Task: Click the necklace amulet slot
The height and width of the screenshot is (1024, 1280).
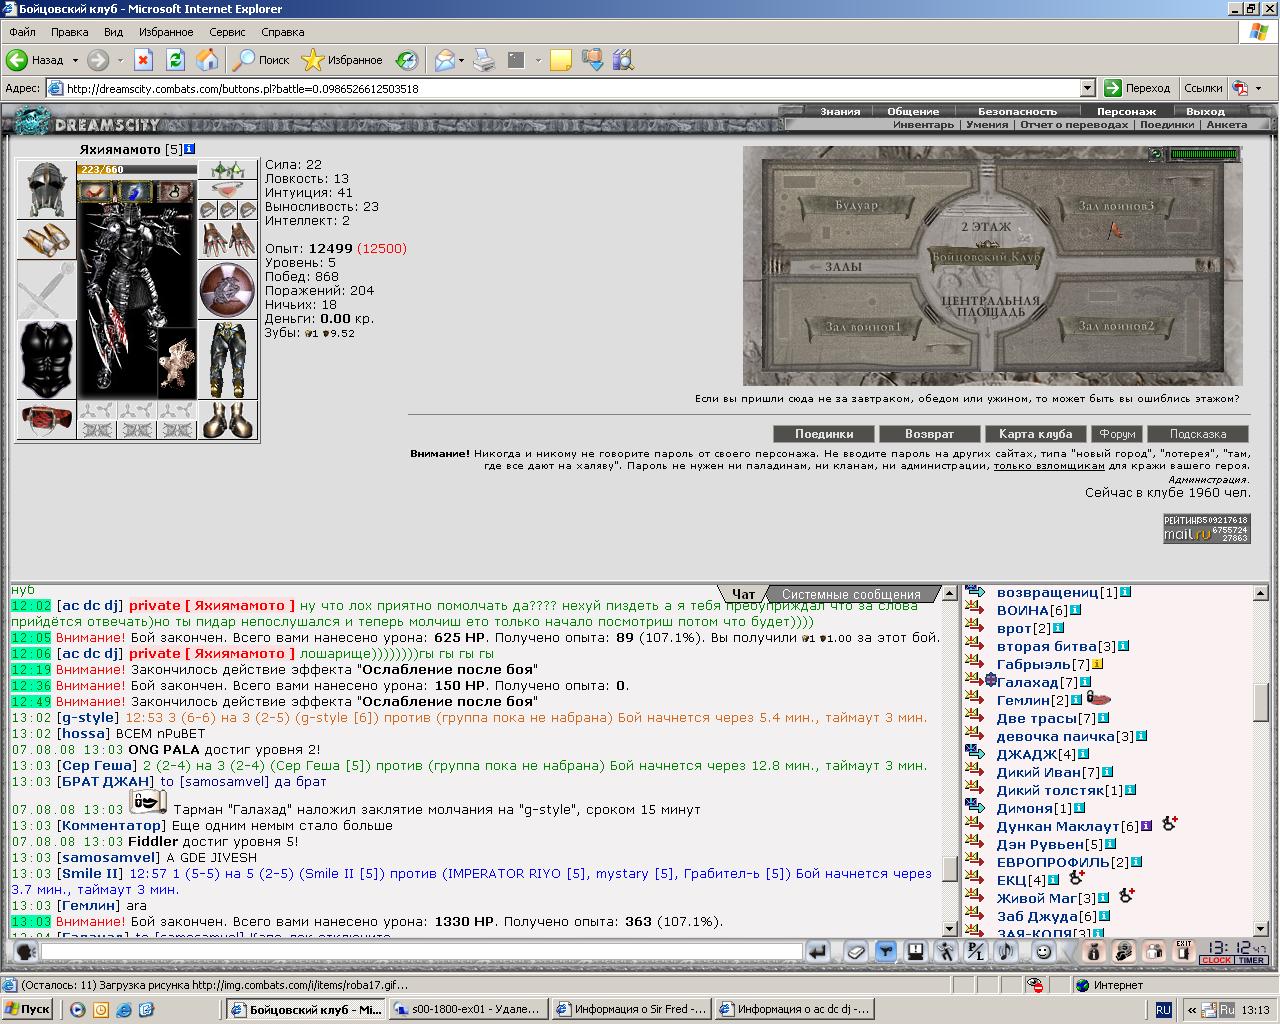Action: click(228, 189)
